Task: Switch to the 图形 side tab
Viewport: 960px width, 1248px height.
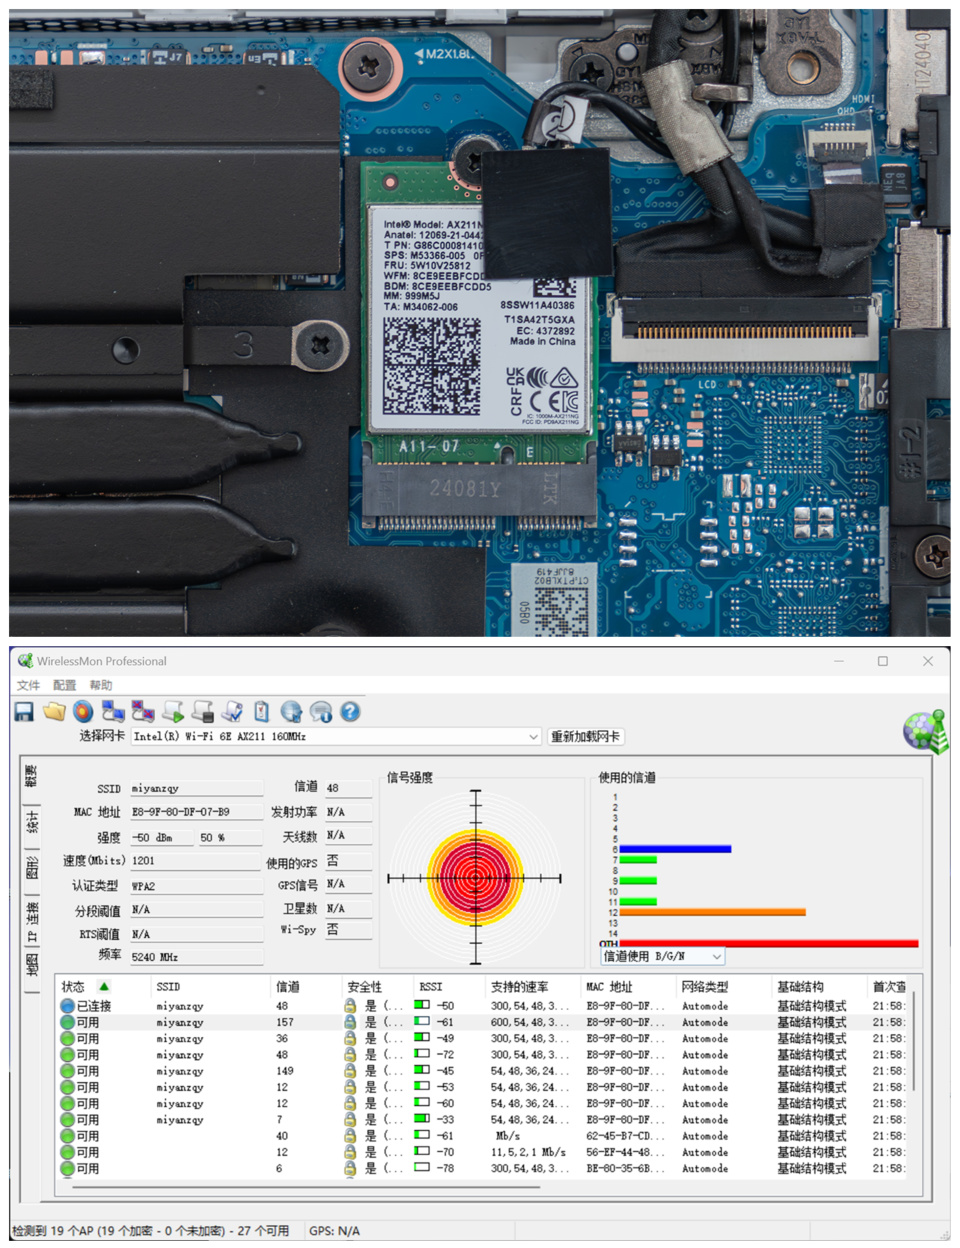Action: click(x=31, y=867)
